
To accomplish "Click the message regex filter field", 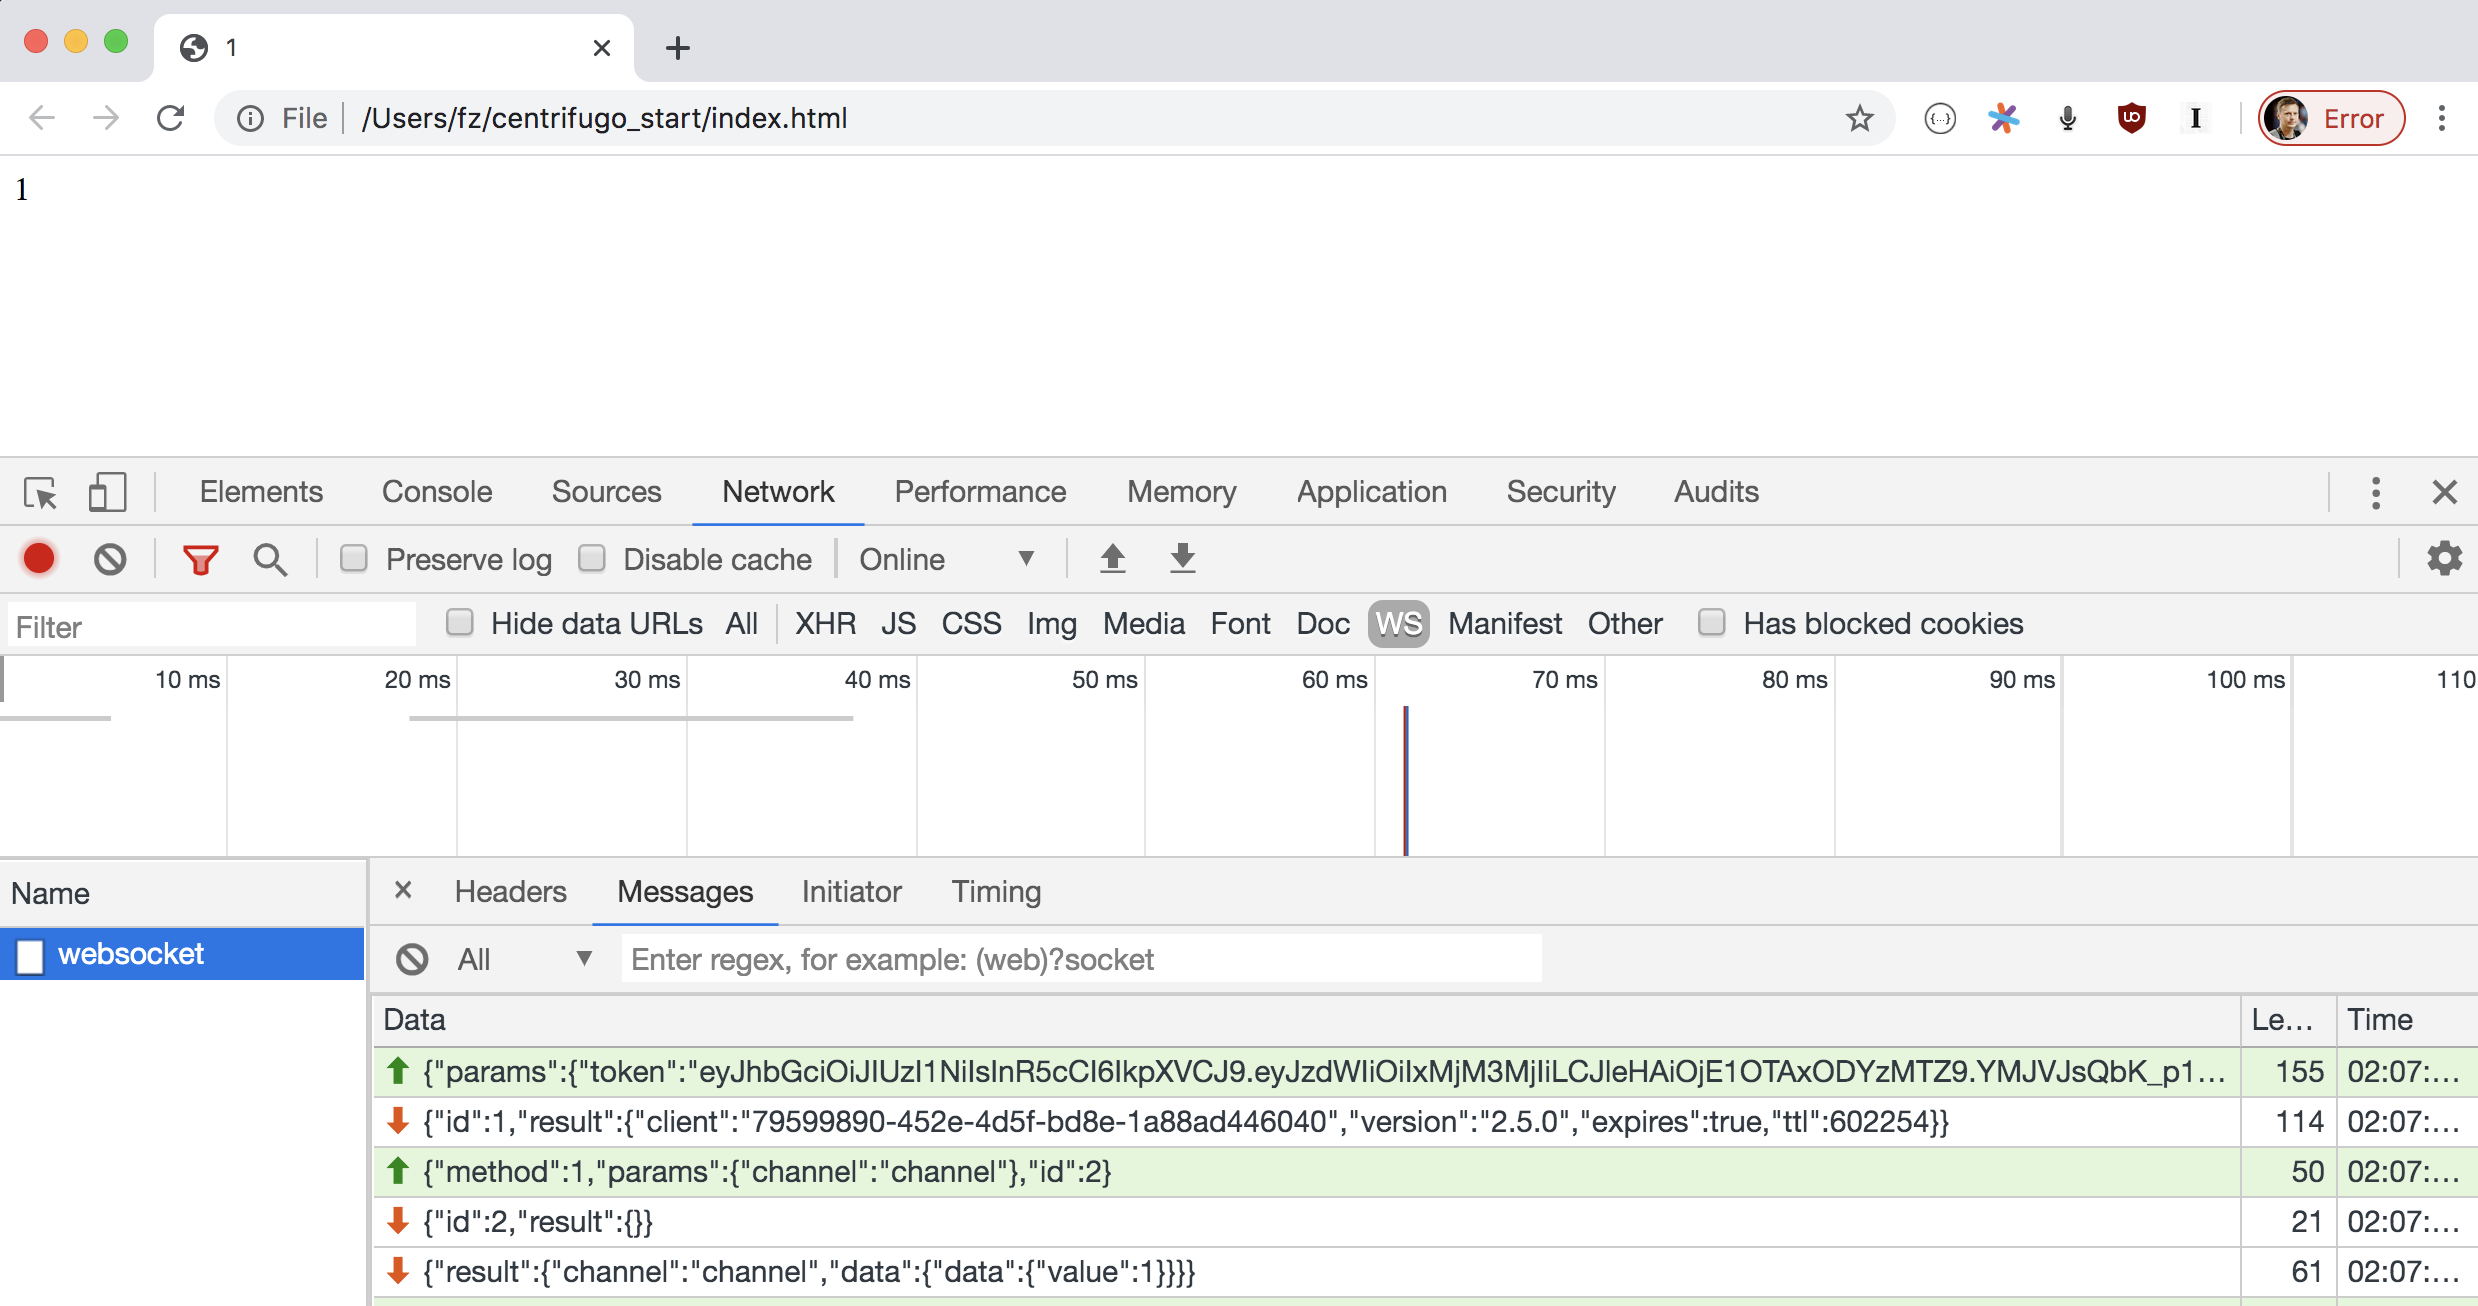I will tap(1081, 959).
